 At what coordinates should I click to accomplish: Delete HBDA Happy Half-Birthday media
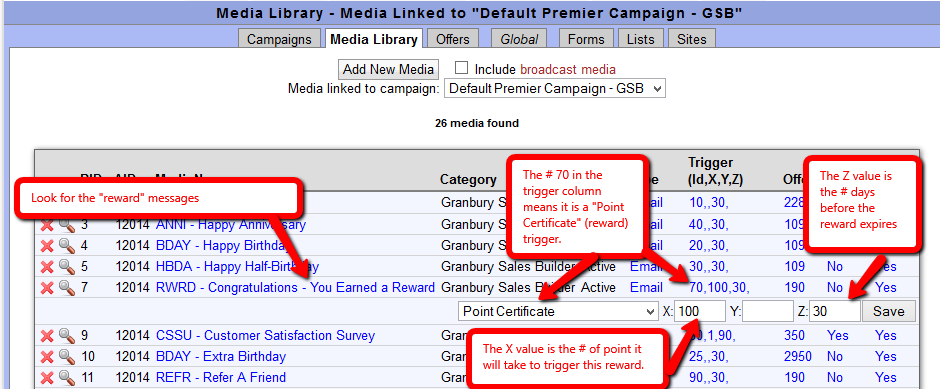47,267
